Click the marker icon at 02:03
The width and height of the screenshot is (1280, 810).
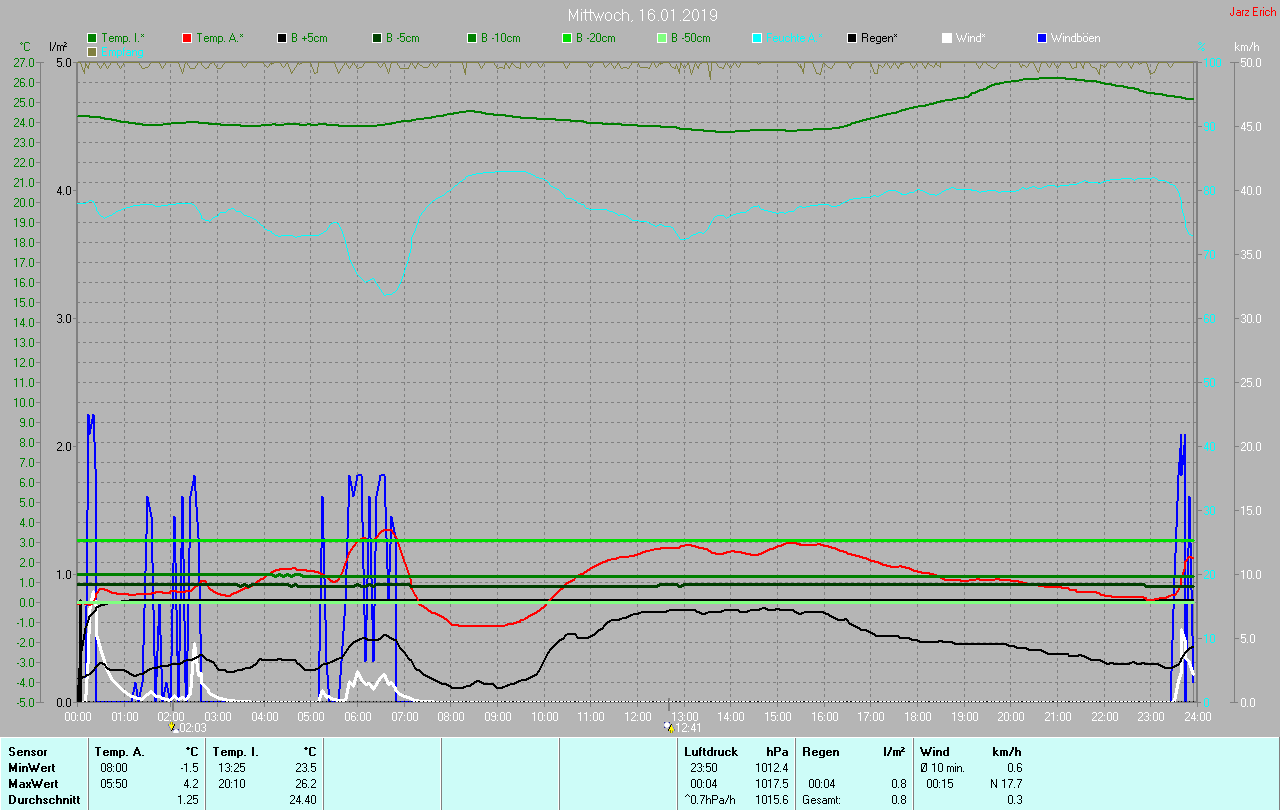tap(173, 727)
